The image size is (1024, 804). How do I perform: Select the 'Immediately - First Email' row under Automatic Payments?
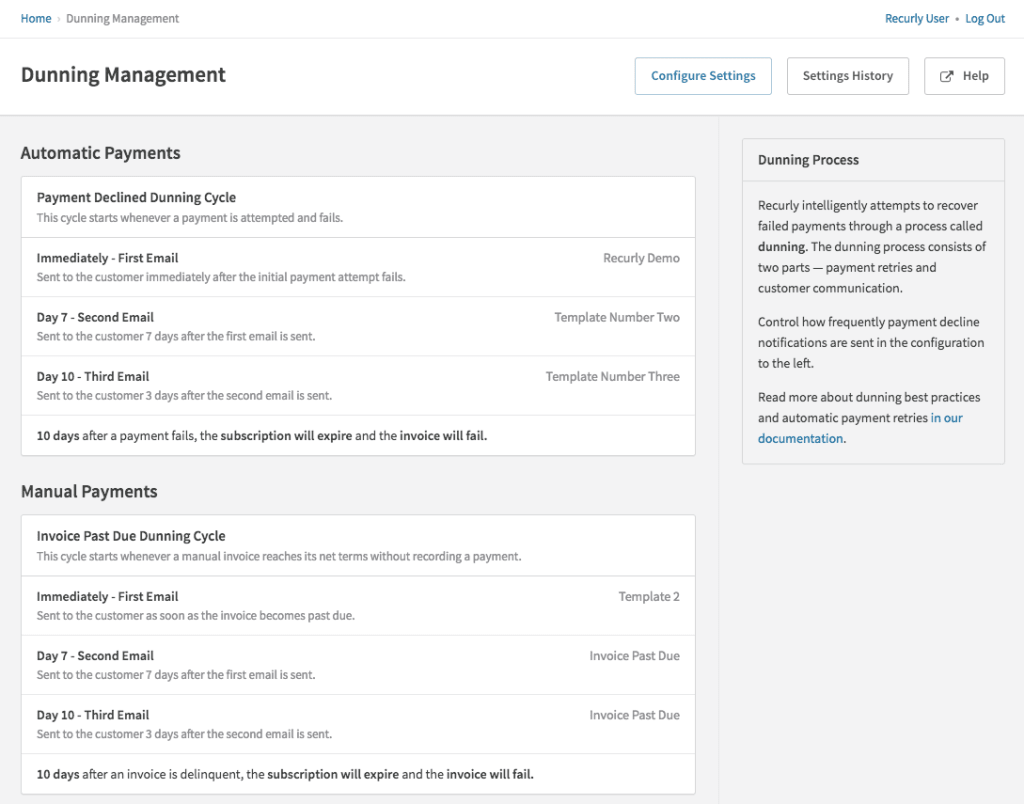(x=358, y=266)
